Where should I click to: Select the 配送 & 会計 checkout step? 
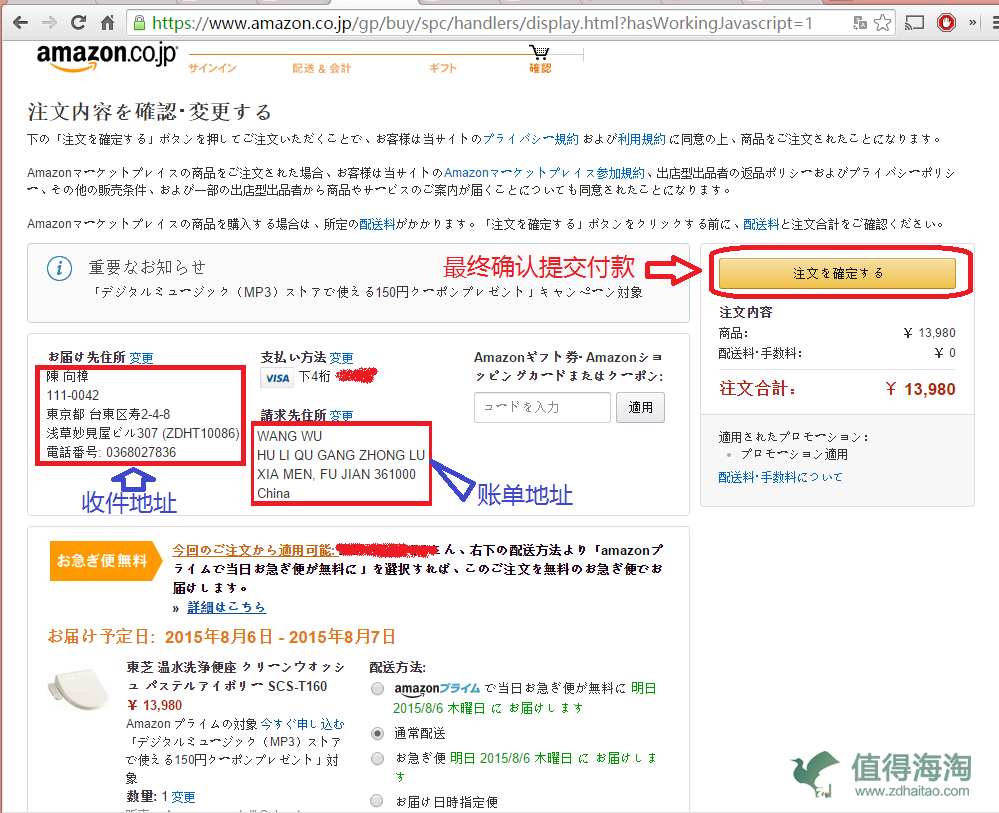321,68
